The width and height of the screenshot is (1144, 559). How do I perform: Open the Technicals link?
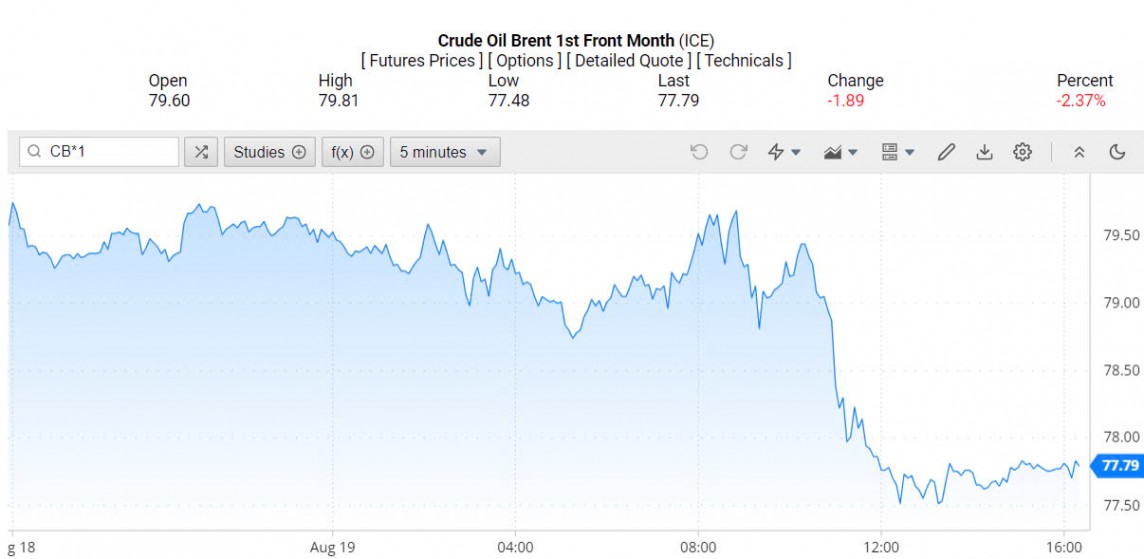point(744,60)
